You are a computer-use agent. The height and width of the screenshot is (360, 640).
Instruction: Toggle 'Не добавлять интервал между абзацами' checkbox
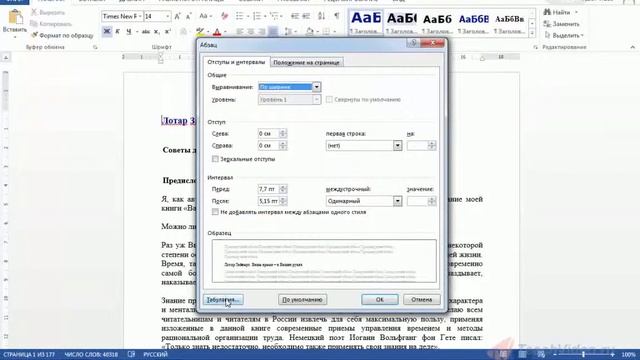[x=215, y=212]
